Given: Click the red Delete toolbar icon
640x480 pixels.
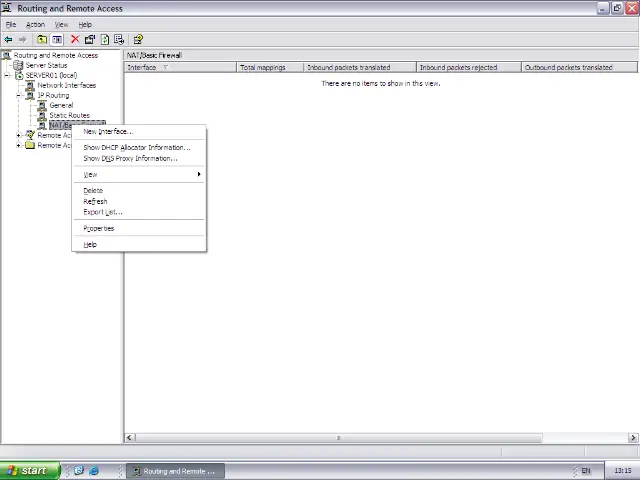Looking at the screenshot, I should coord(75,39).
